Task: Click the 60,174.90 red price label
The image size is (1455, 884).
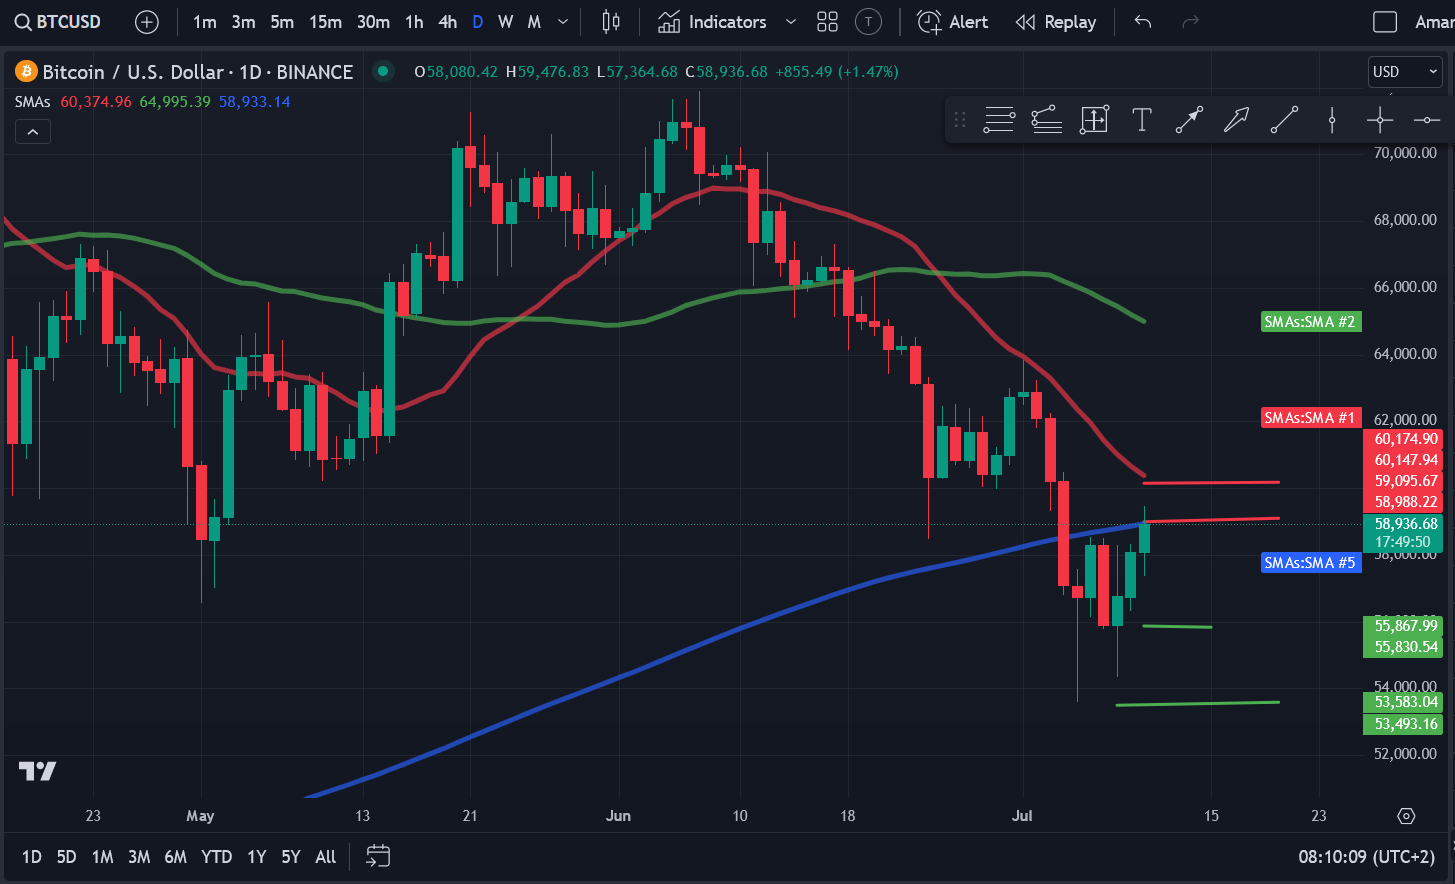Action: [1404, 439]
